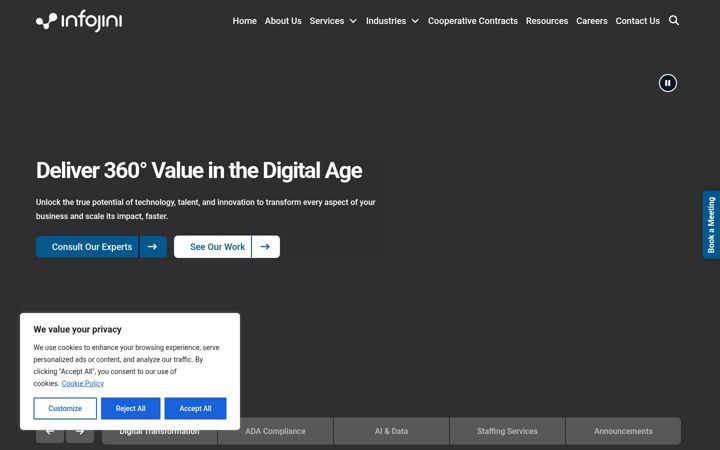Viewport: 720px width, 450px height.
Task: Customize cookie preferences
Action: (x=65, y=408)
